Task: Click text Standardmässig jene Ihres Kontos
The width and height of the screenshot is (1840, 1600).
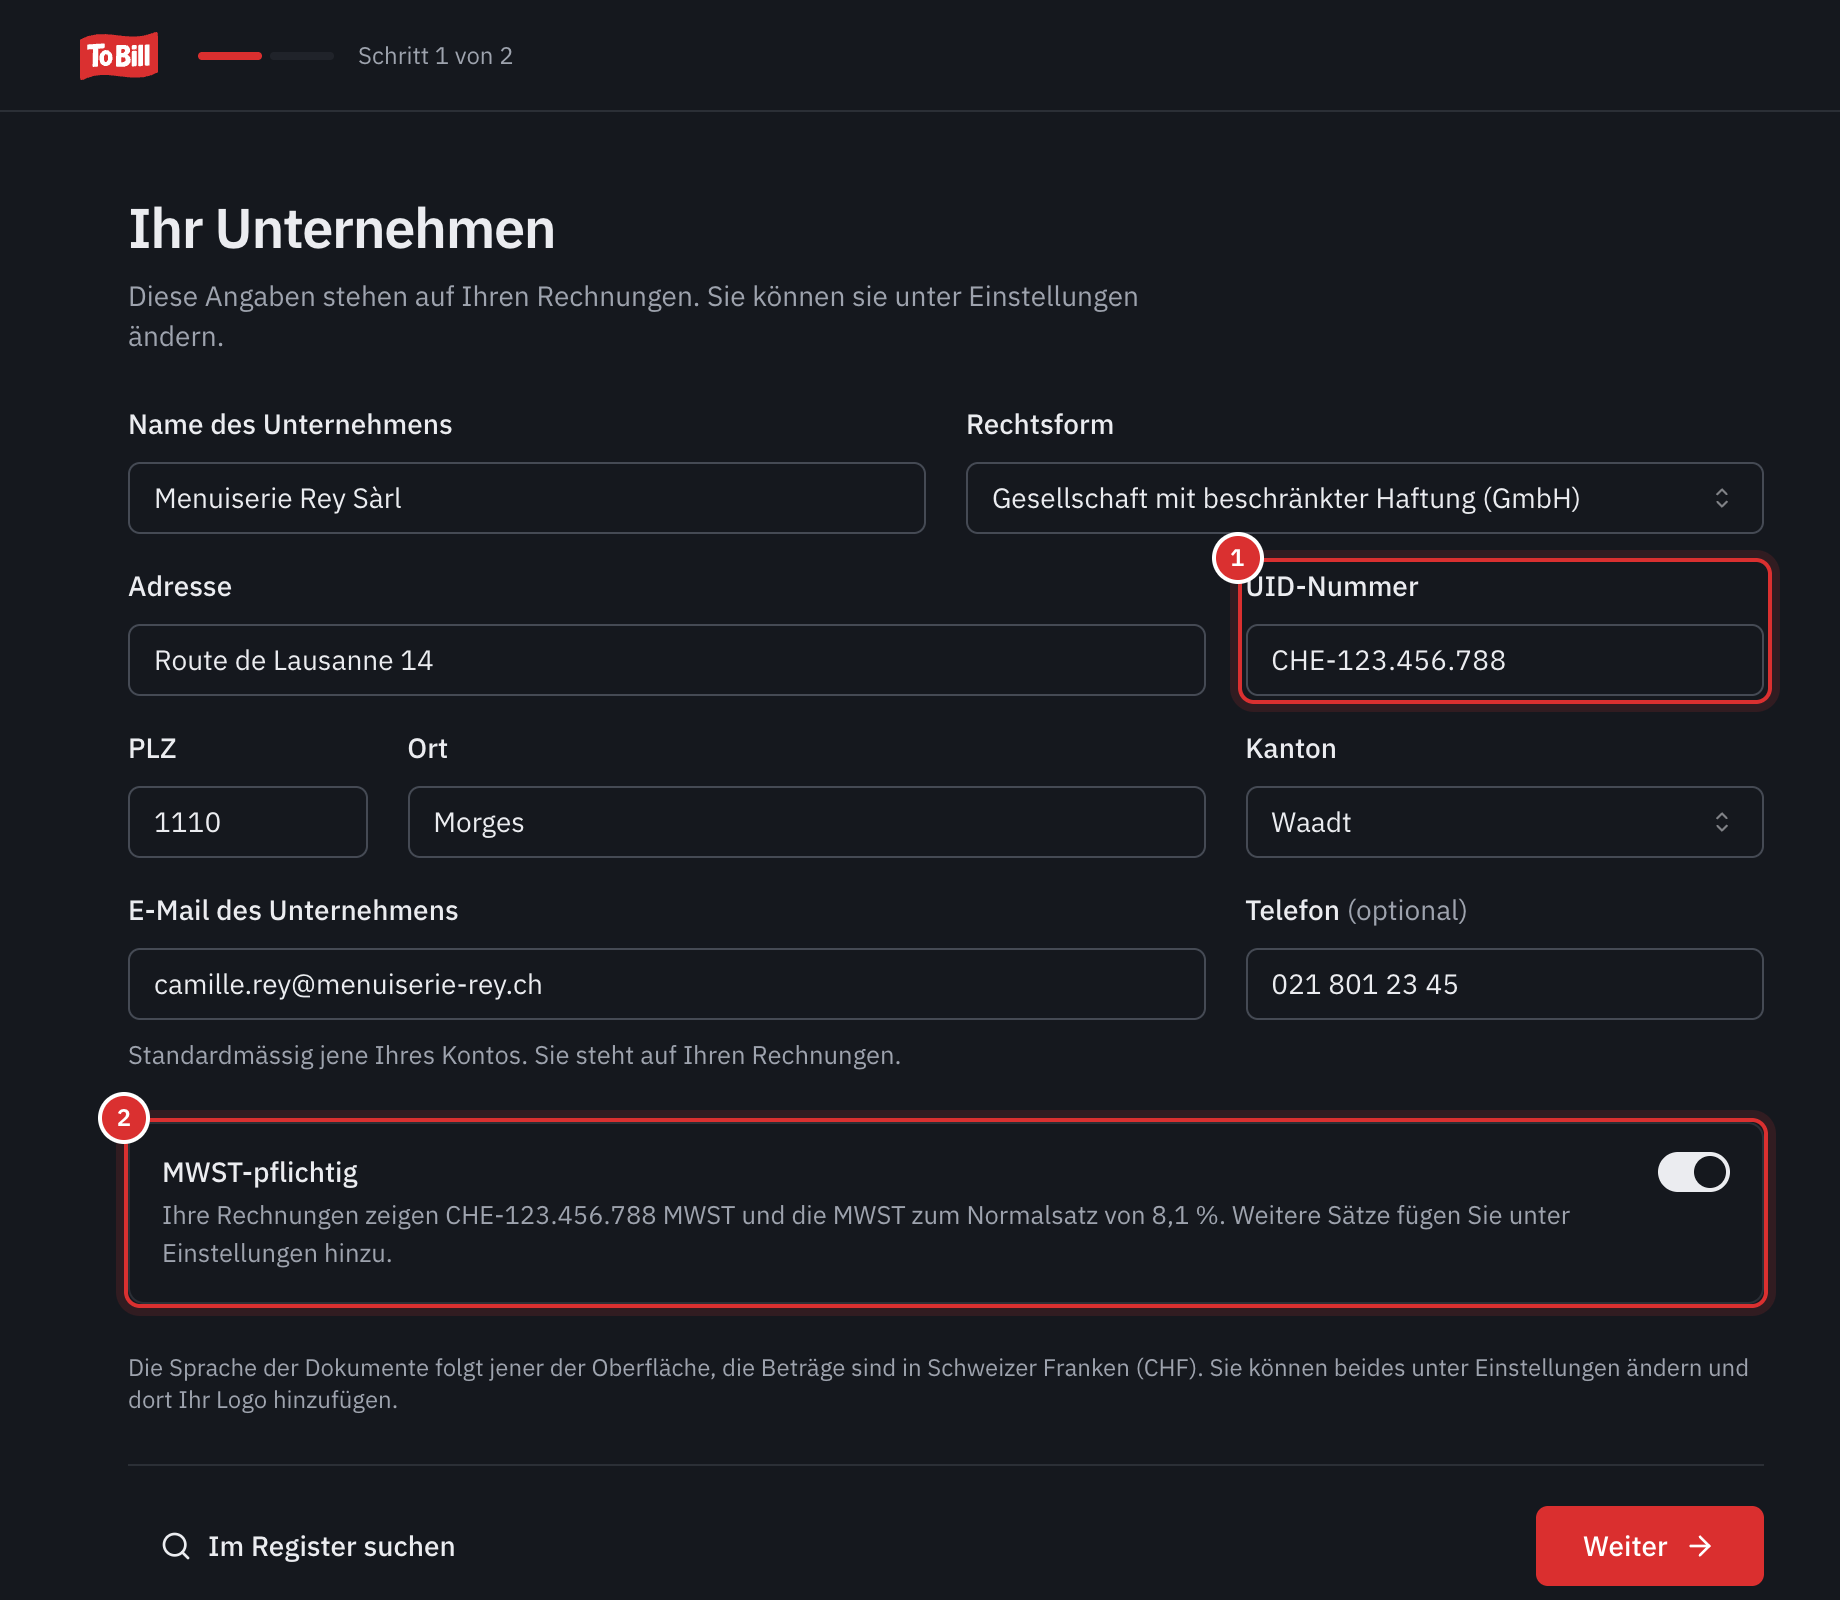Action: point(327,1055)
